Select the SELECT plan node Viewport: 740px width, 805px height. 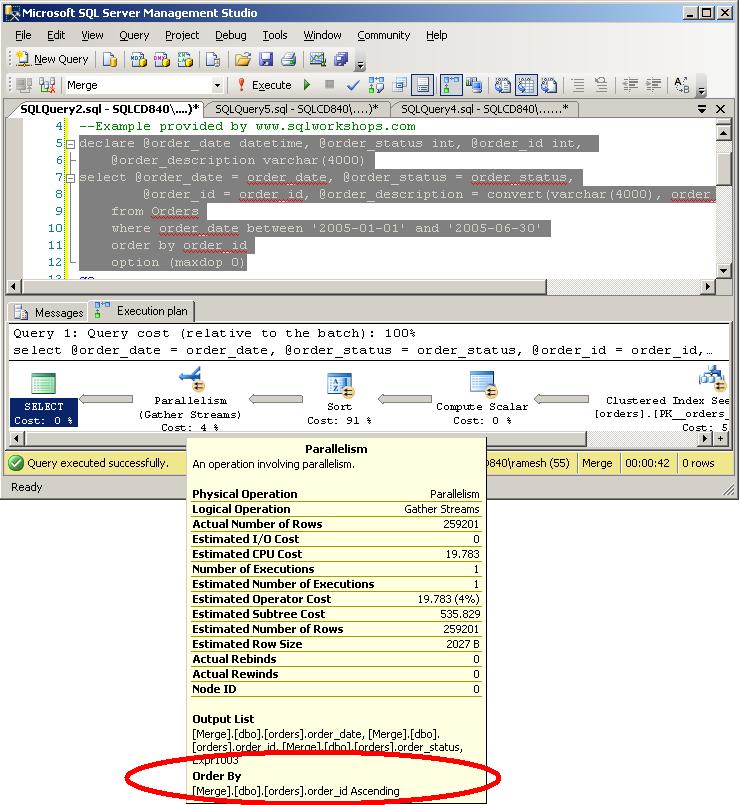[x=44, y=399]
